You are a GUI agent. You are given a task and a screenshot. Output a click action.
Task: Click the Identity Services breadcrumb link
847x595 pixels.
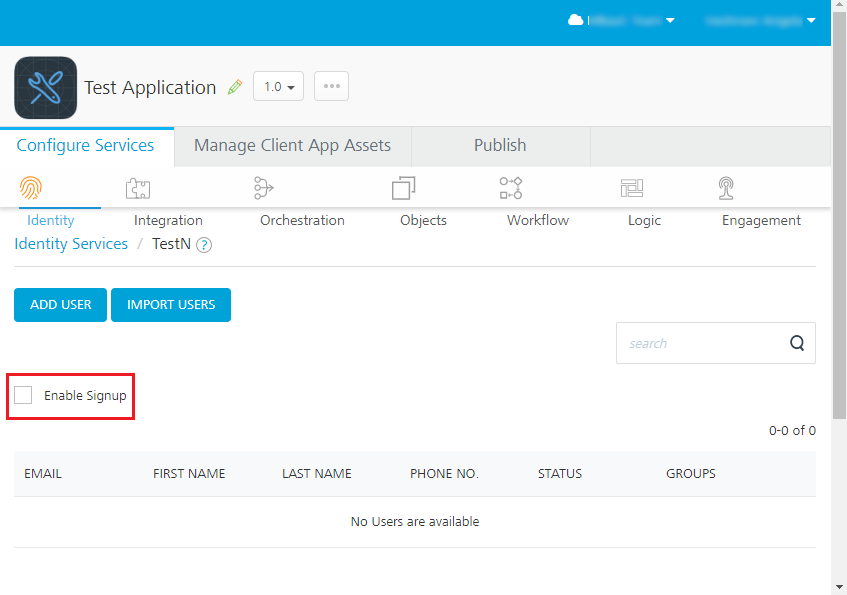pos(71,244)
